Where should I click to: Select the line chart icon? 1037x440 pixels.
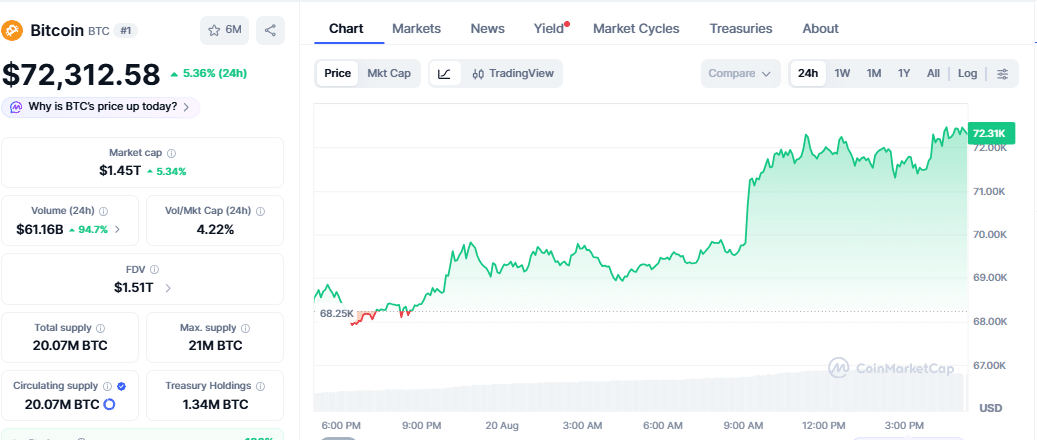click(x=444, y=73)
